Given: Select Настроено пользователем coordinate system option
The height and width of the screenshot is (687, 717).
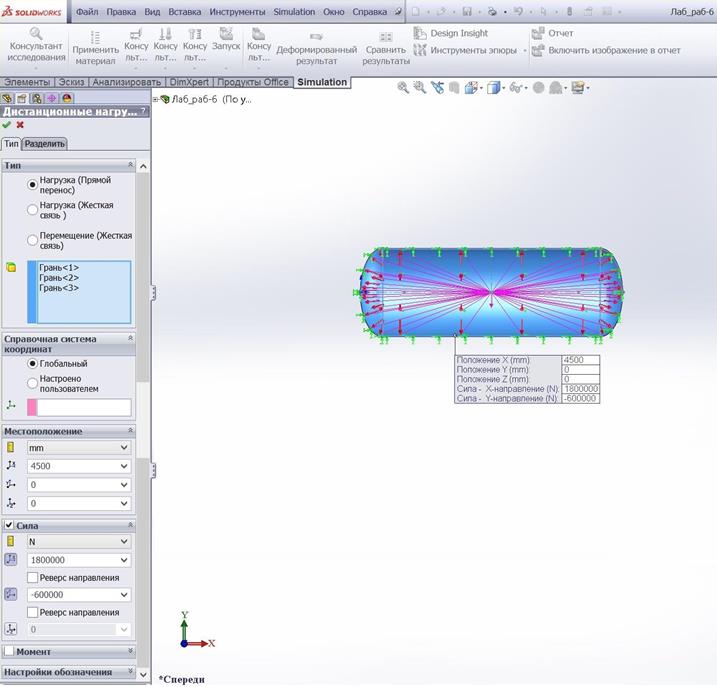Looking at the screenshot, I should pyautogui.click(x=33, y=383).
